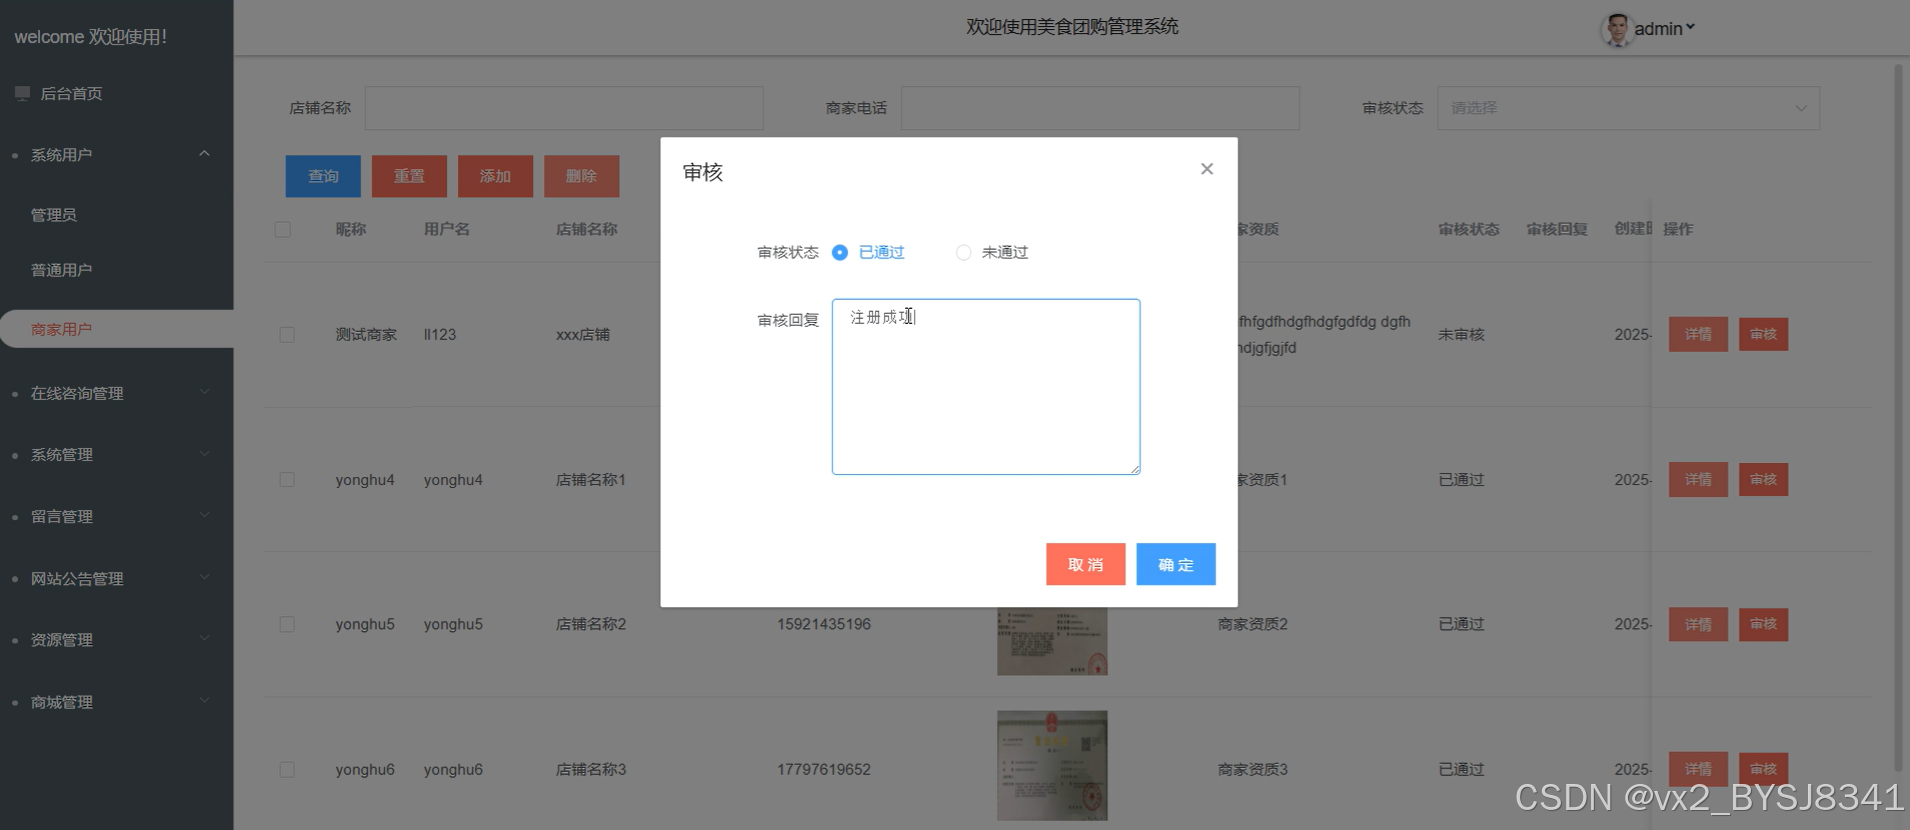The height and width of the screenshot is (830, 1910).
Task: Click the ll123 username cell
Action: point(440,334)
